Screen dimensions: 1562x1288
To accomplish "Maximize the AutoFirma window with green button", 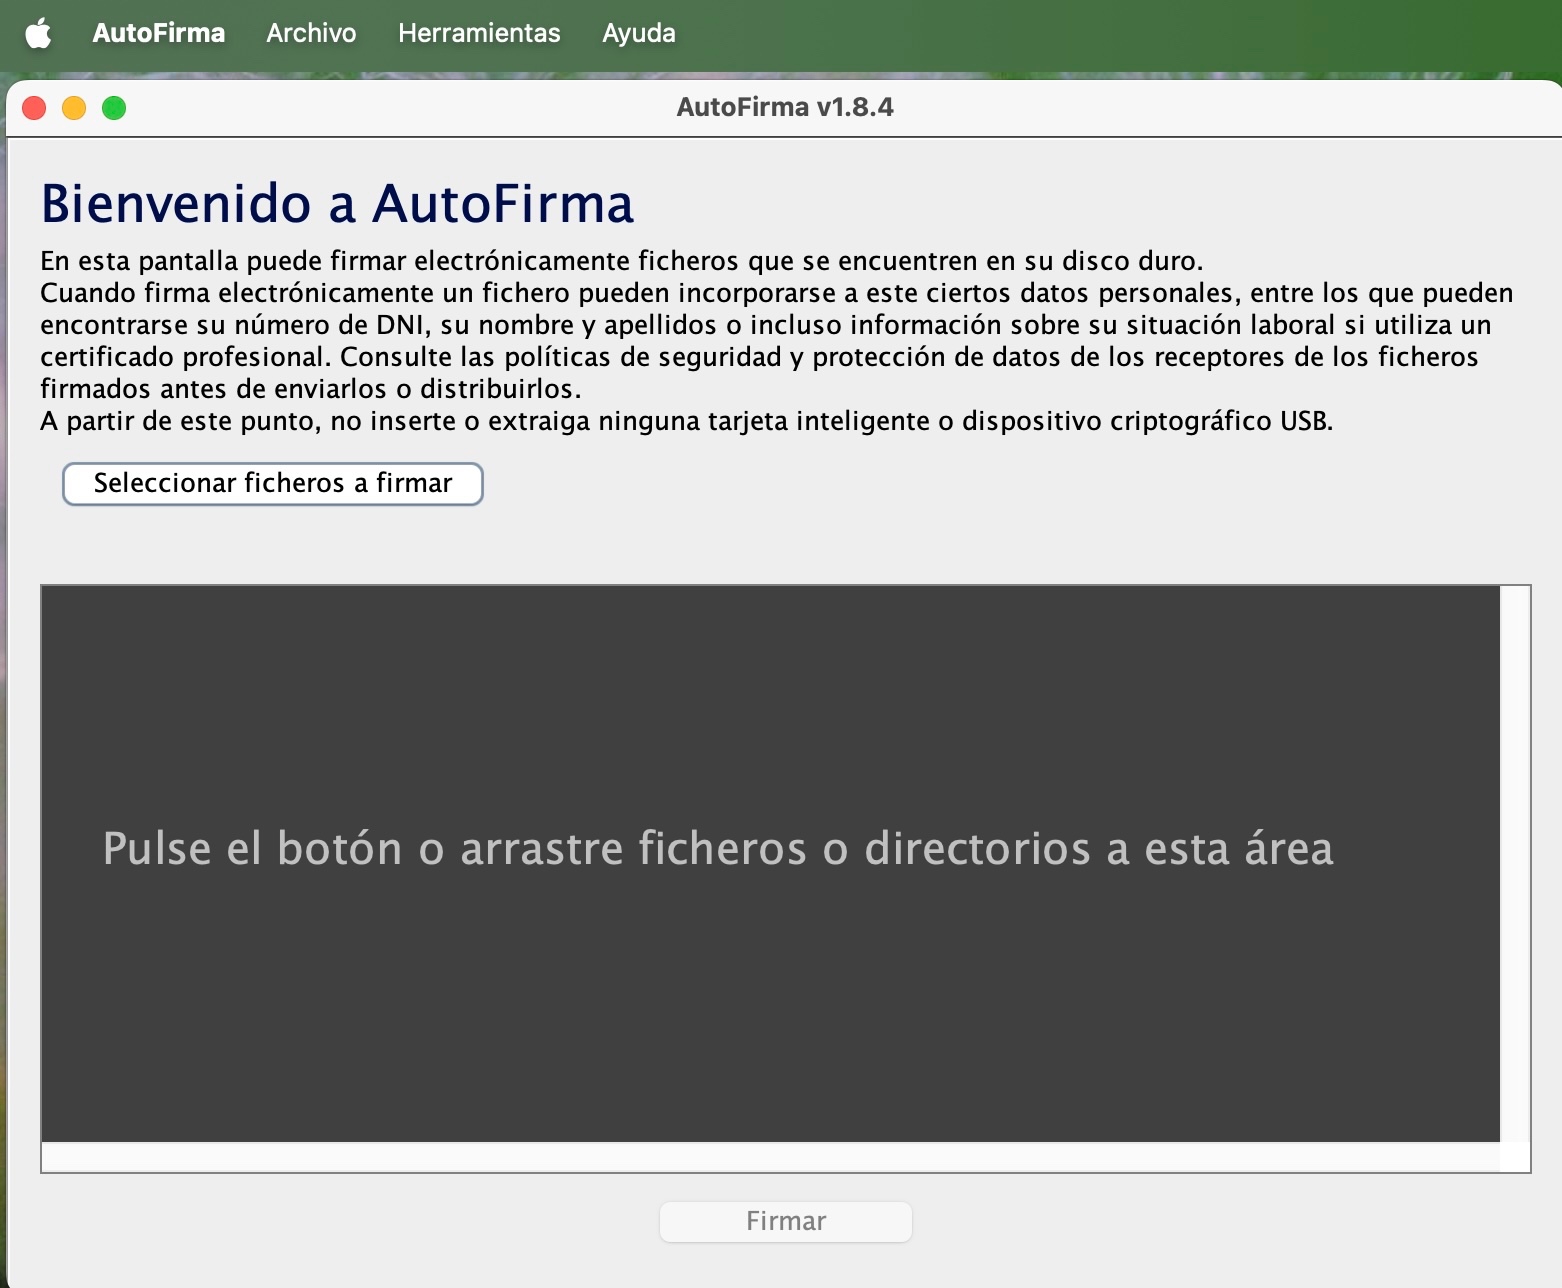I will 114,107.
